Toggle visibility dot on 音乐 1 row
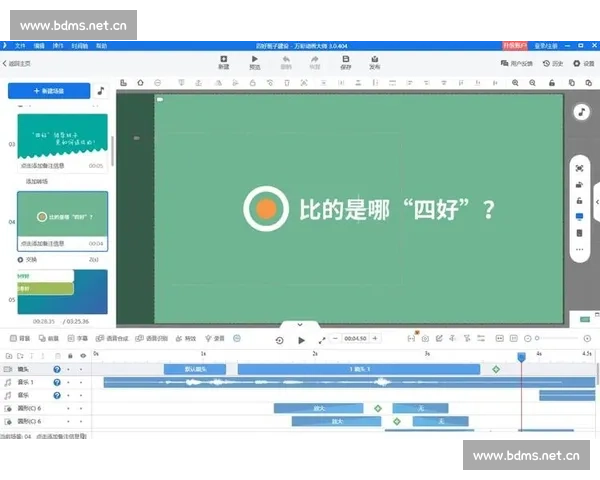 coord(81,382)
